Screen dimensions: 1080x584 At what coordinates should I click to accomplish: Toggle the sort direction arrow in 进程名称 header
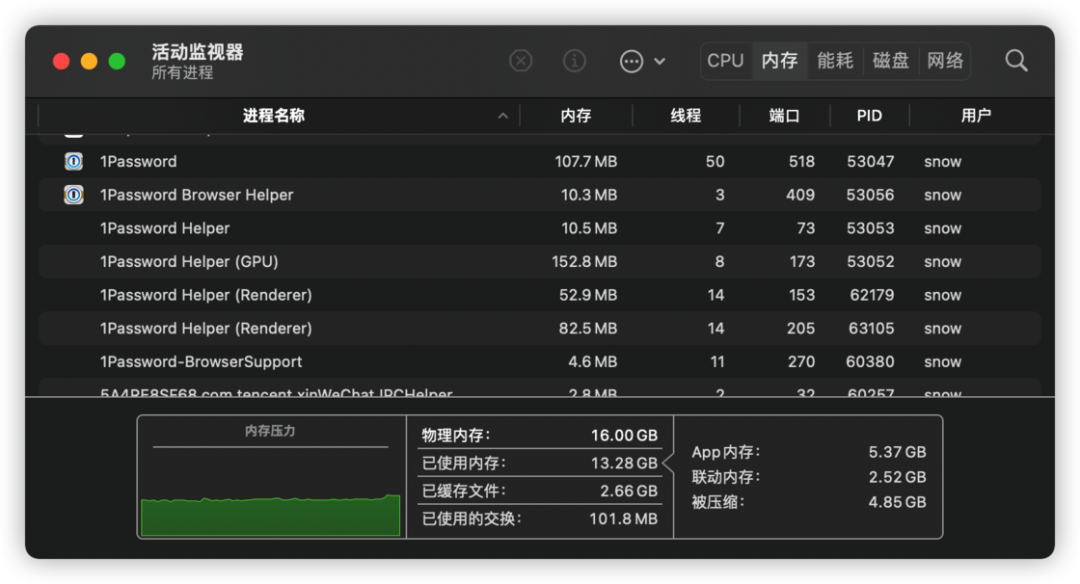coord(503,116)
